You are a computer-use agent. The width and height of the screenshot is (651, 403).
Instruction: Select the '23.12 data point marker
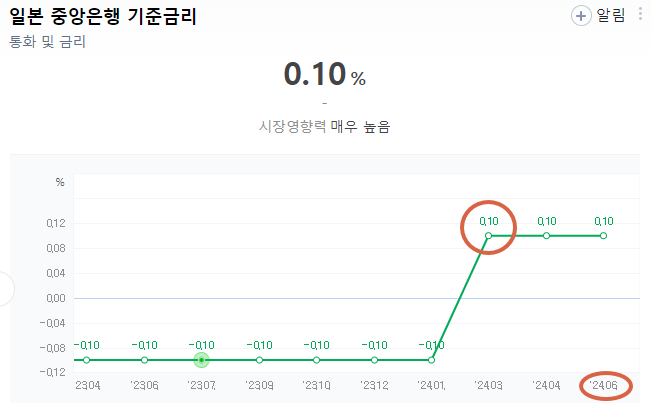point(374,360)
